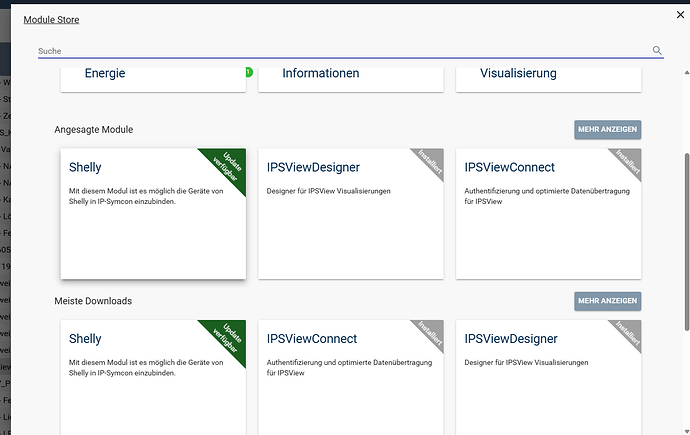690x435 pixels.
Task: Open IPSViewDesigner card under Angesagte Module
Action: tap(351, 214)
